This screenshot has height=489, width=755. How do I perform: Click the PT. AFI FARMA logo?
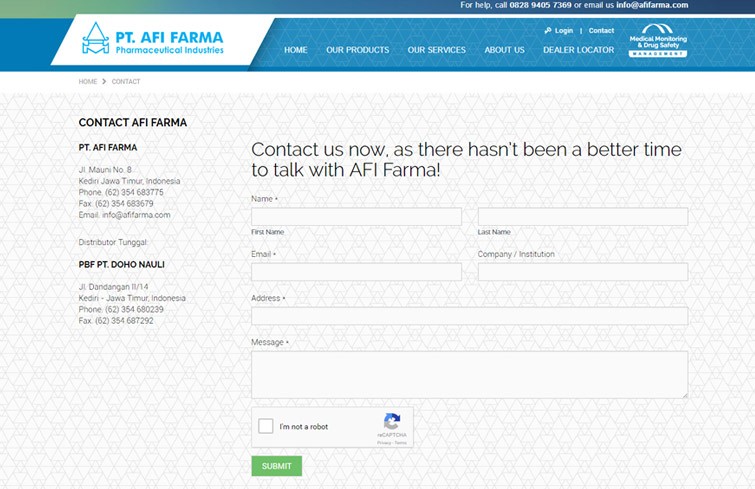click(153, 38)
